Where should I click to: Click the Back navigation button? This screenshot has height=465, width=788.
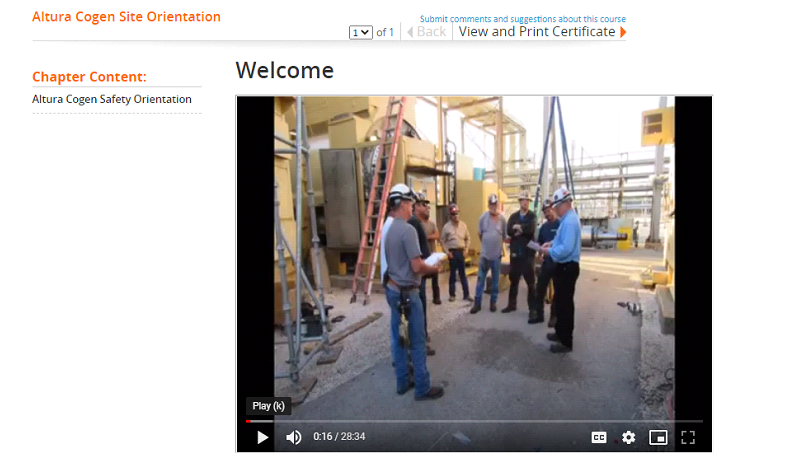pos(431,32)
